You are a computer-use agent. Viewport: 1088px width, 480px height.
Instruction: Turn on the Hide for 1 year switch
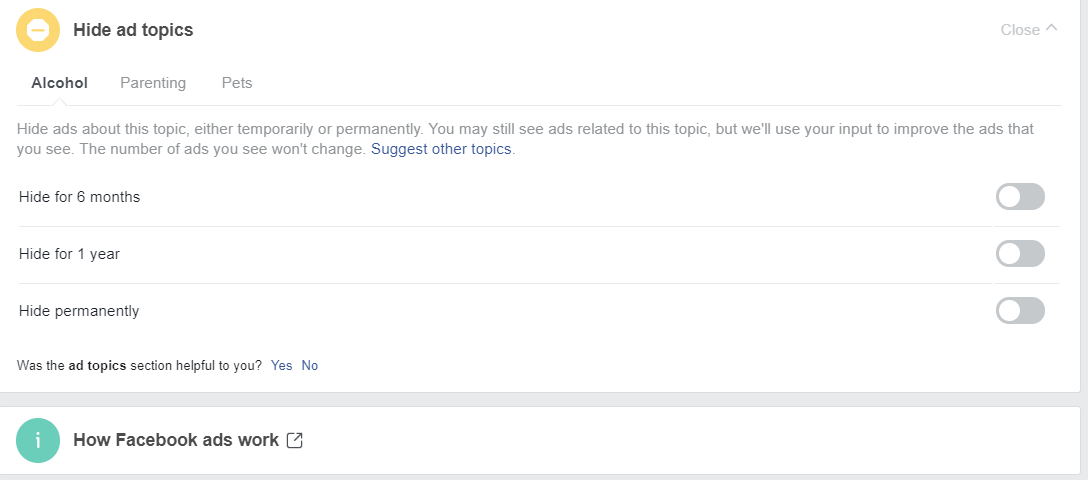[1020, 254]
